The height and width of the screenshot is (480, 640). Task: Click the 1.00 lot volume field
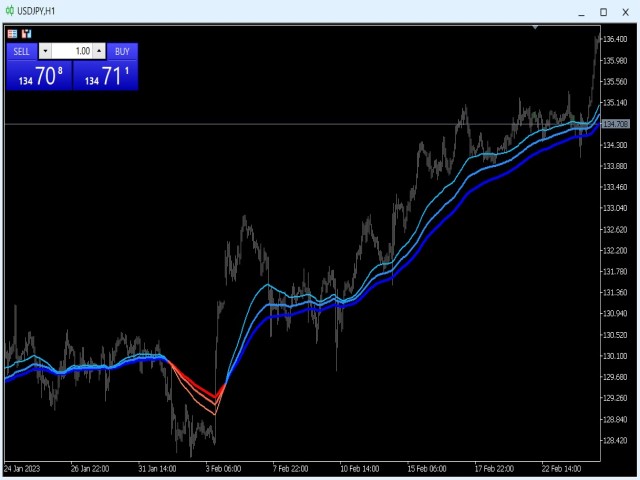[72, 51]
